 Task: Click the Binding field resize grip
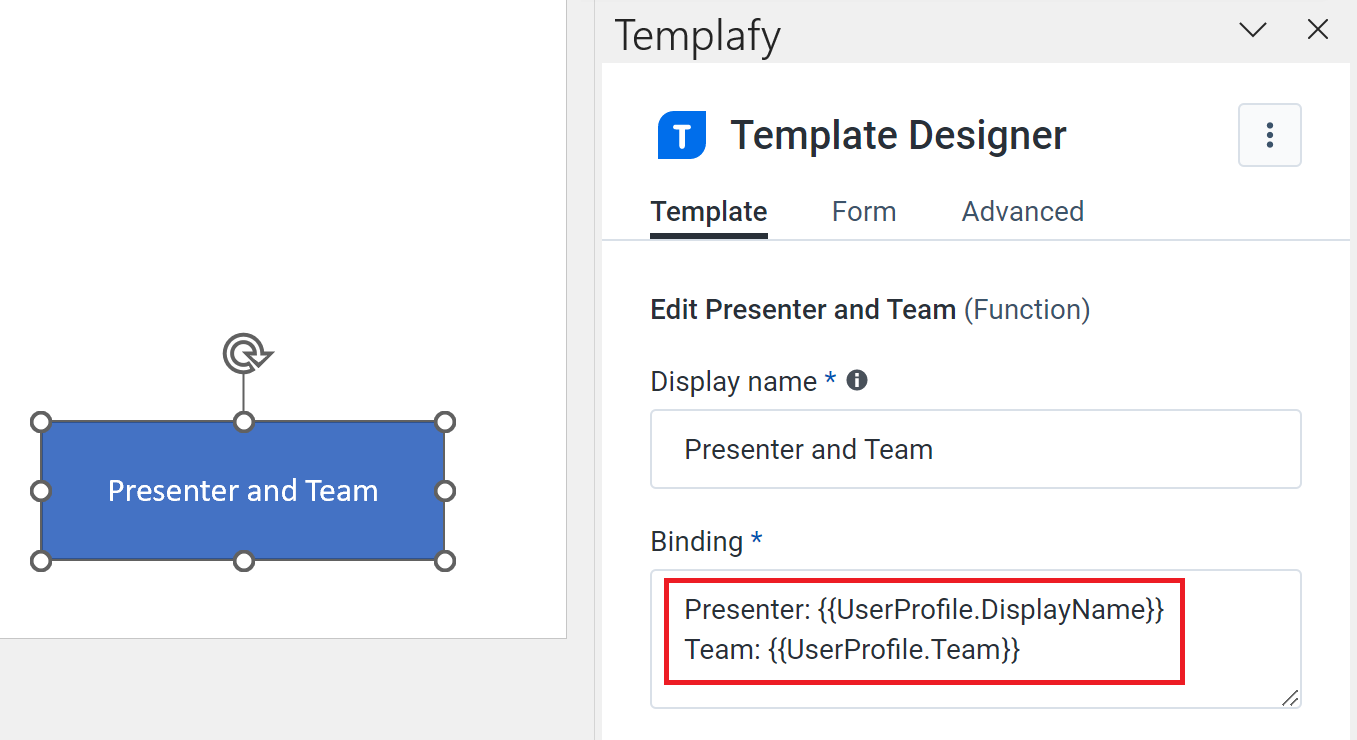click(1289, 698)
